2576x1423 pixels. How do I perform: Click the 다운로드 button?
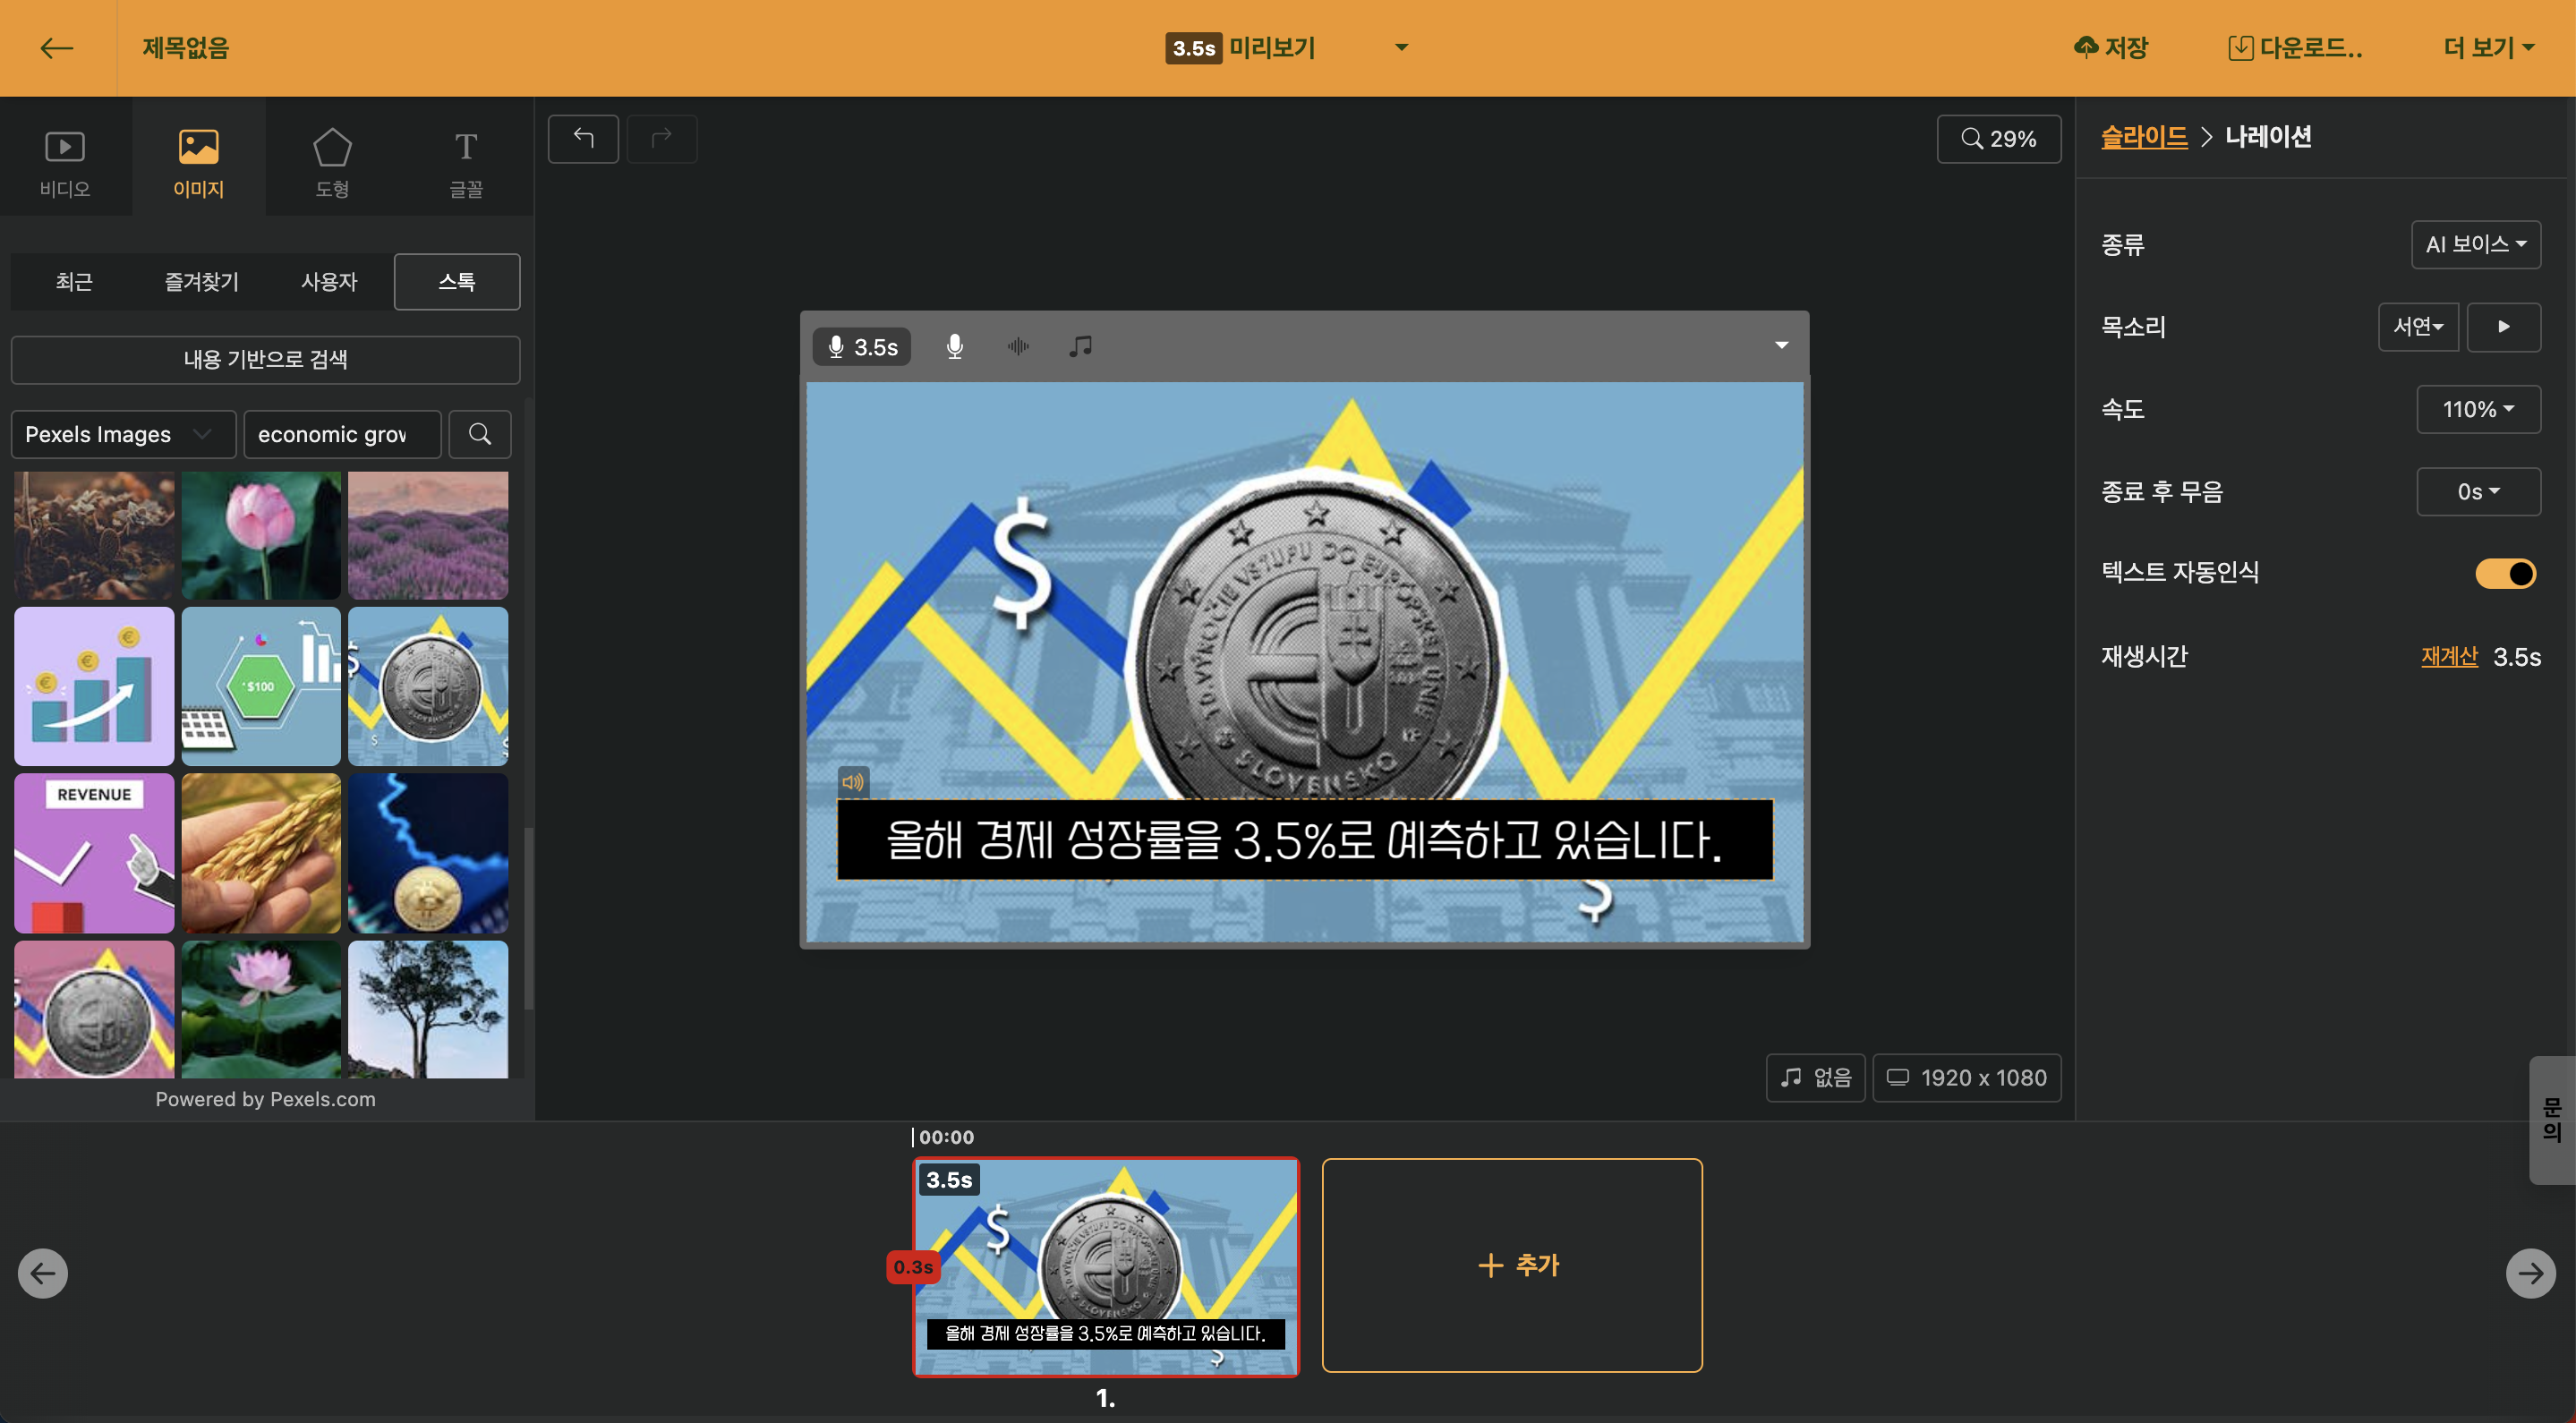(x=2296, y=47)
